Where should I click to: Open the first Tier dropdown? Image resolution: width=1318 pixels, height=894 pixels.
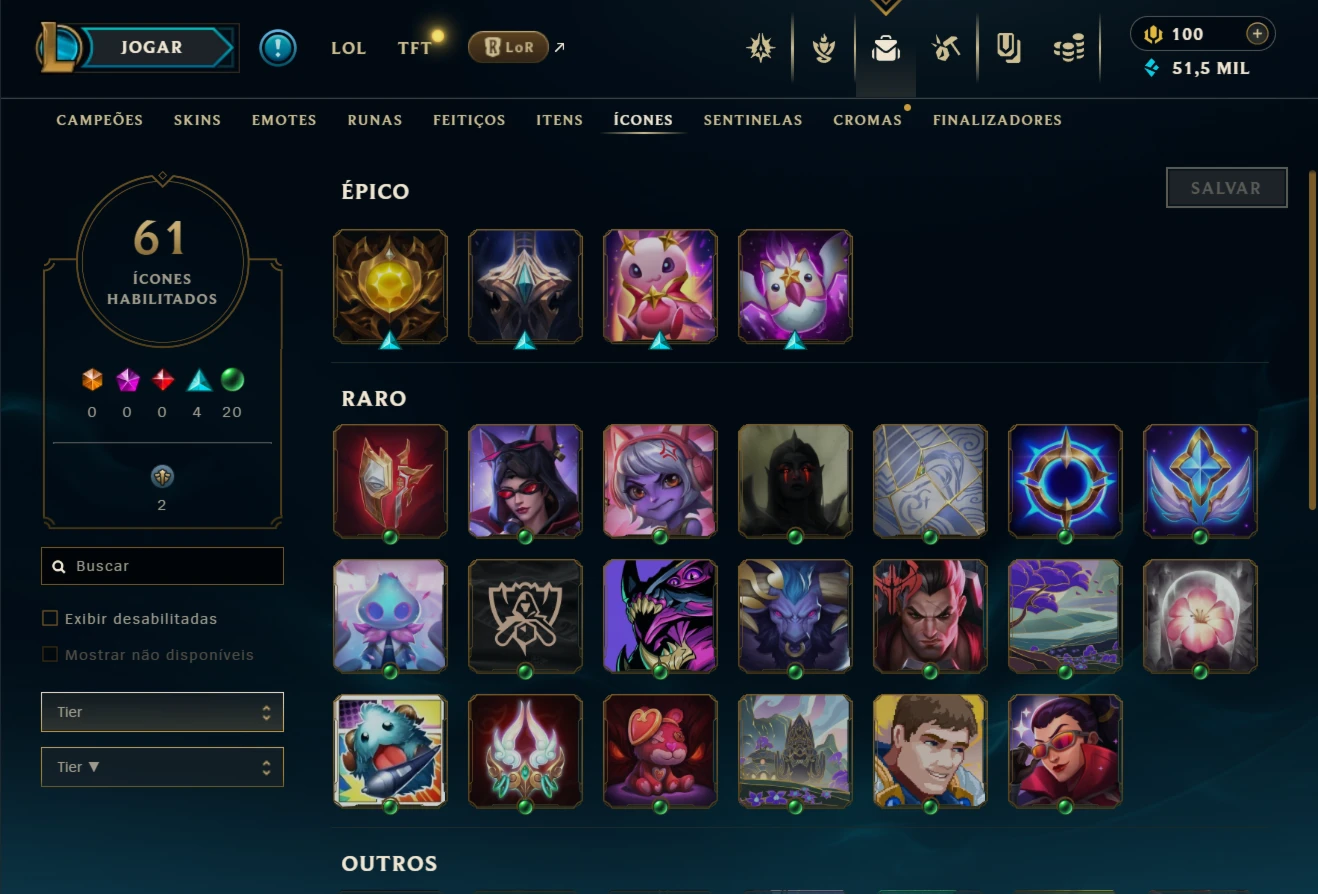pyautogui.click(x=162, y=712)
